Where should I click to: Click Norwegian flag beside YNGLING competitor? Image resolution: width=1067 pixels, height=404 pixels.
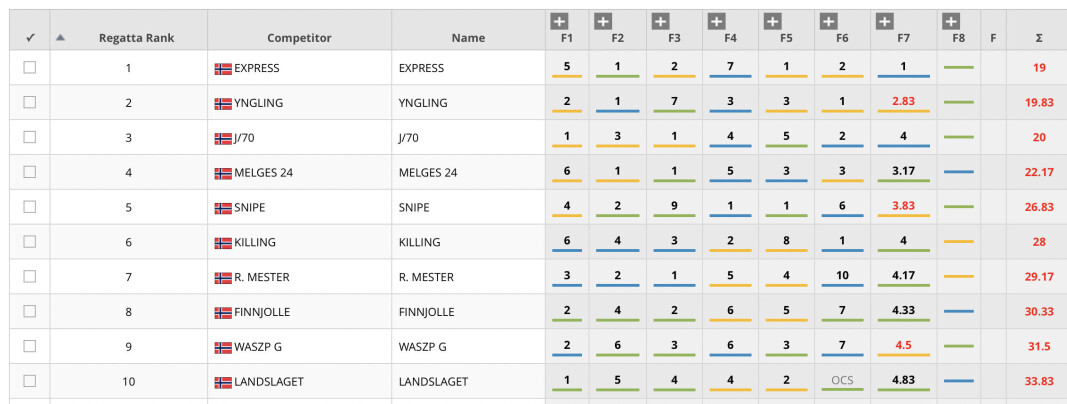click(x=223, y=103)
